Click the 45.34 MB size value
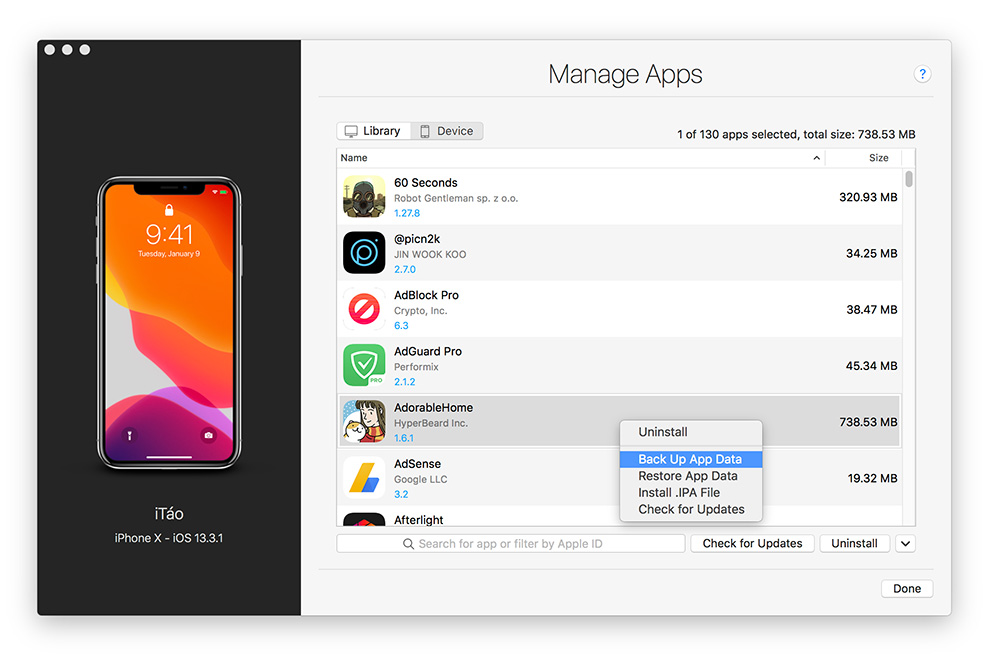Screen dimensions: 1000x662 tap(871, 365)
